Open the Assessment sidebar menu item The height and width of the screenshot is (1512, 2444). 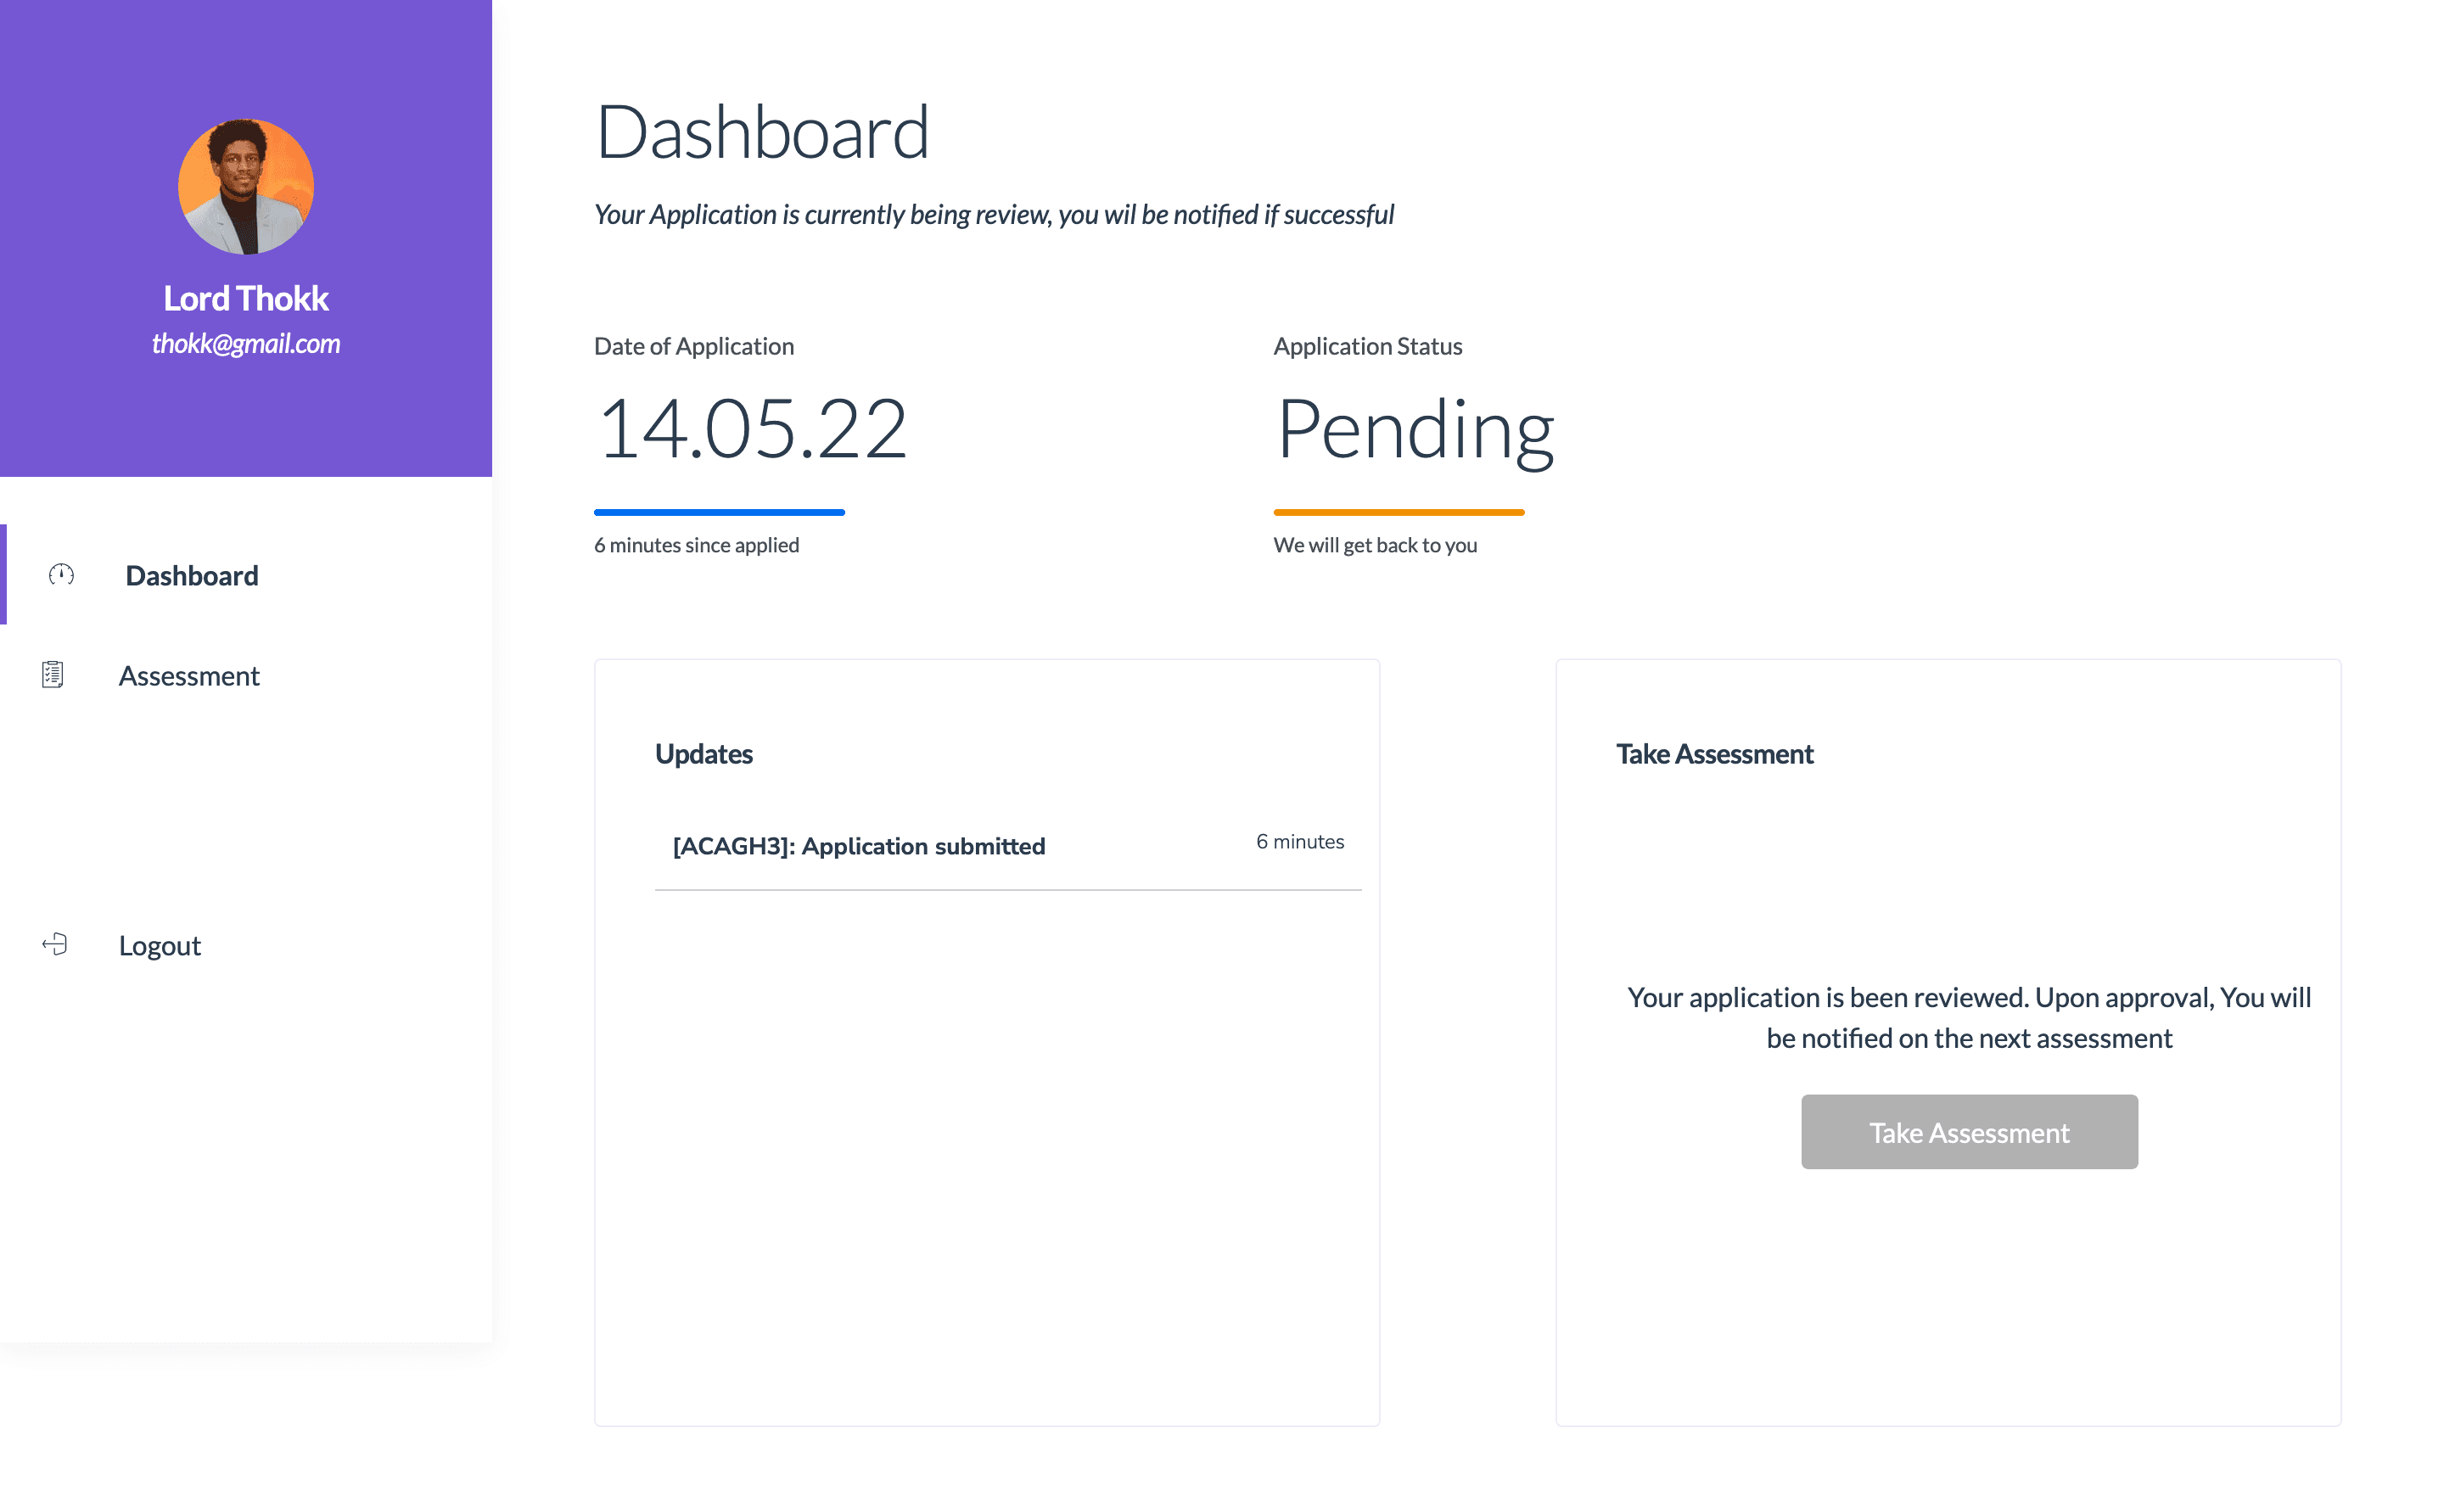[x=189, y=676]
